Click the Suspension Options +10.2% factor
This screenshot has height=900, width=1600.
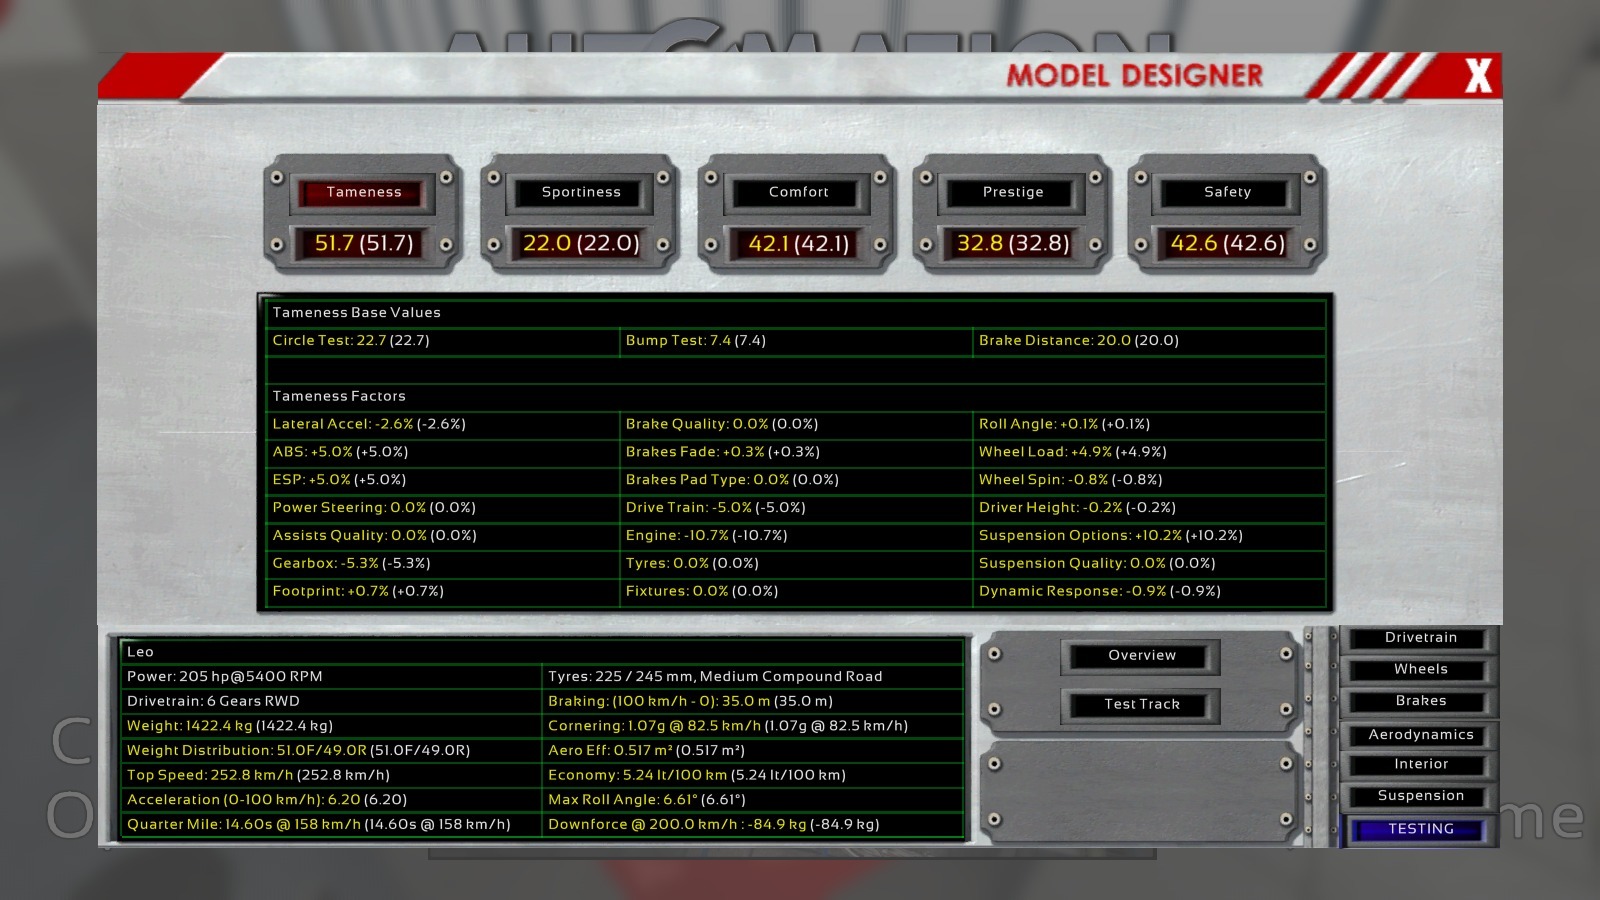coord(1110,536)
